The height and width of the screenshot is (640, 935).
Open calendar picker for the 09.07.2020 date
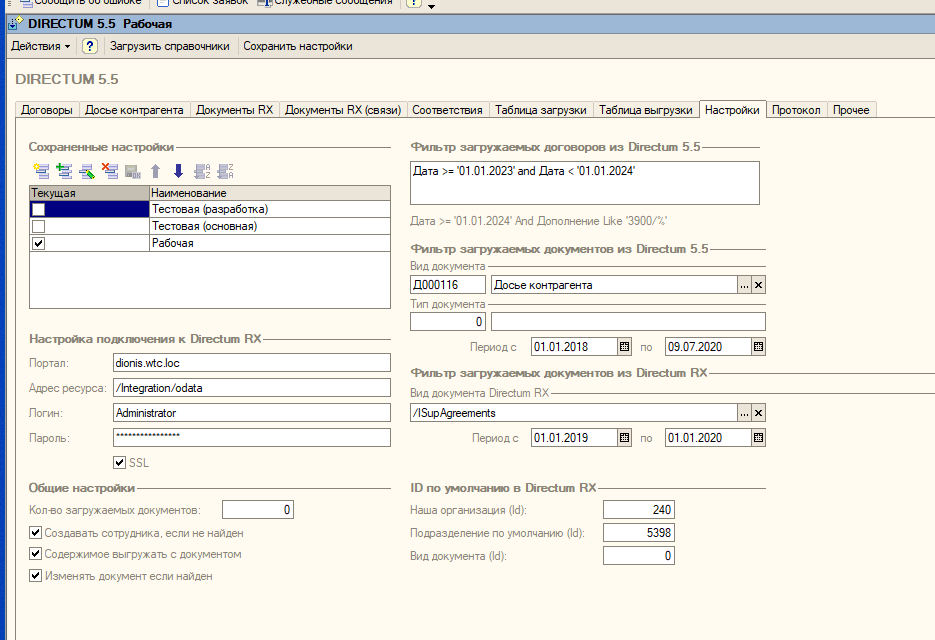click(758, 347)
